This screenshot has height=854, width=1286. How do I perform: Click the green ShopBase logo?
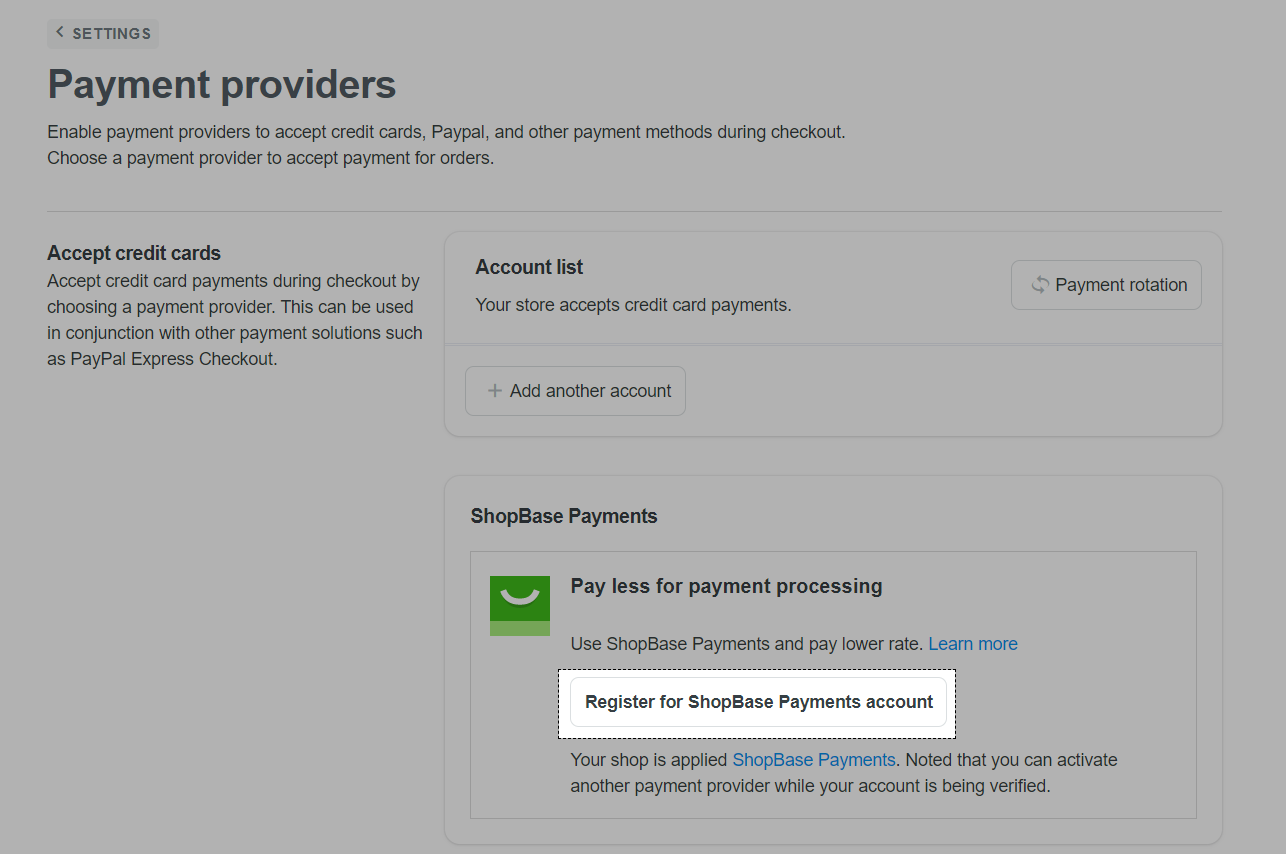(x=520, y=605)
